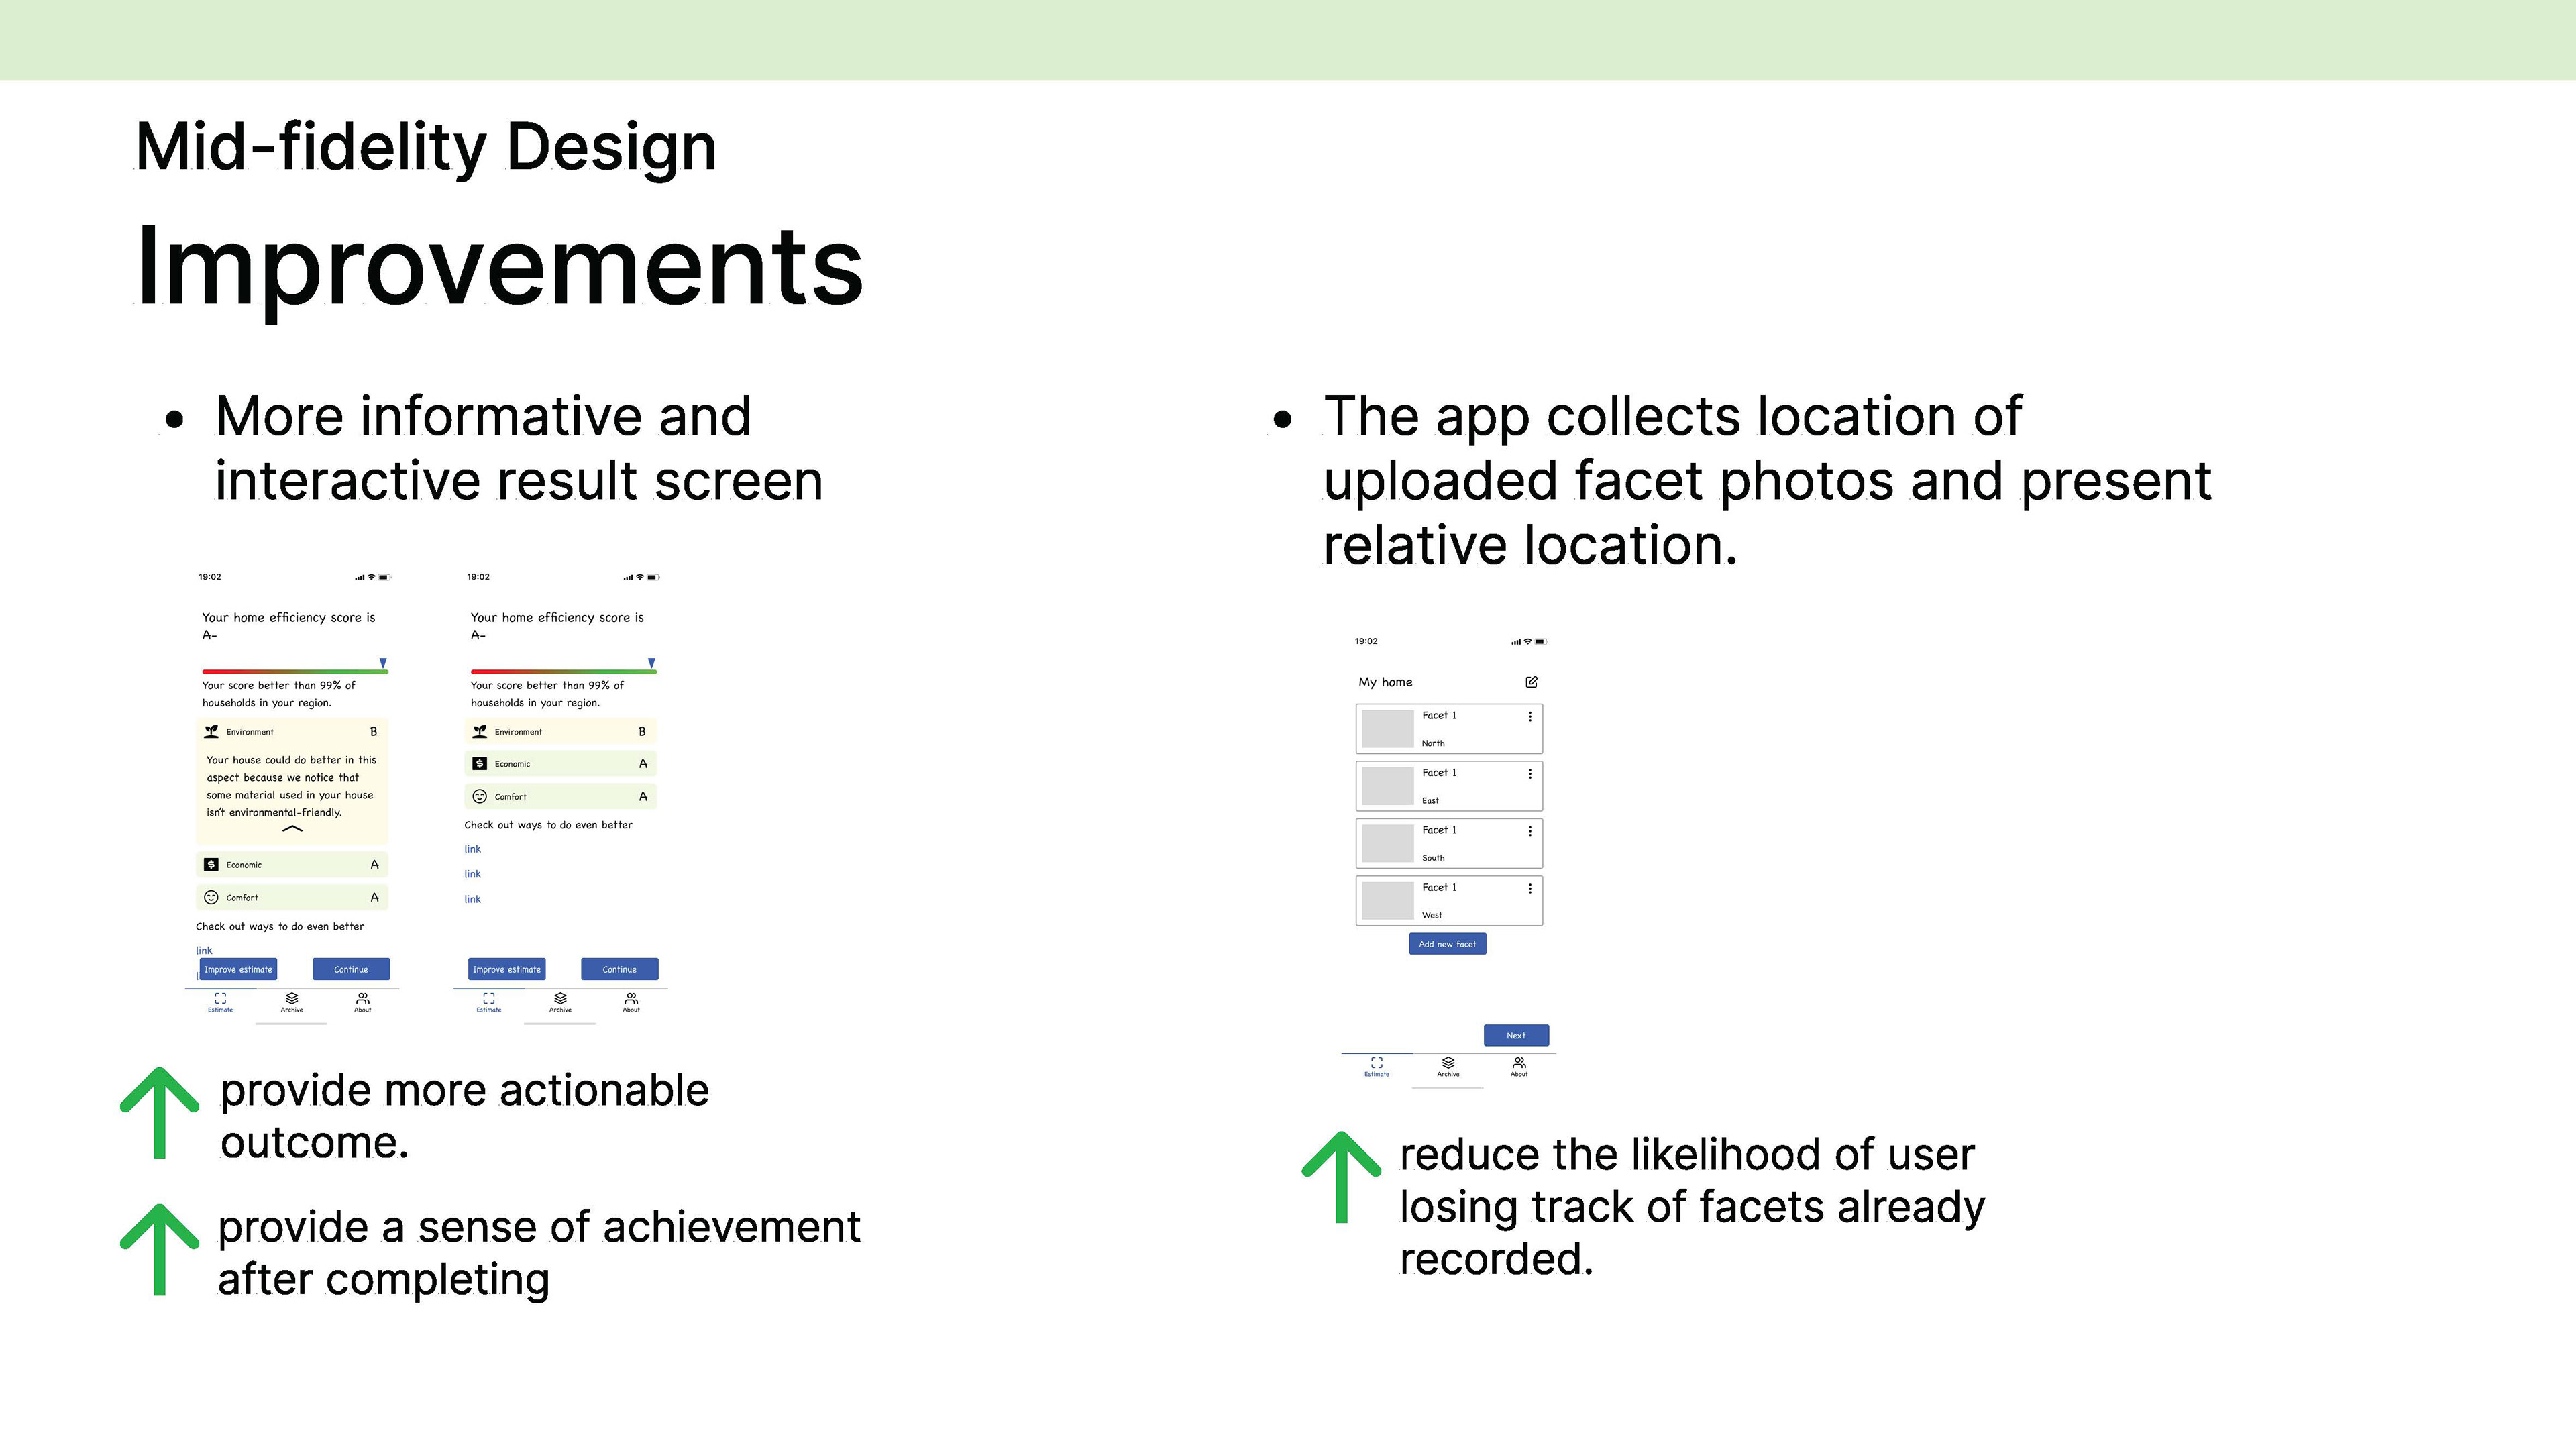Click the 'My home' screen title
This screenshot has height=1449, width=2576.
coord(1385,682)
